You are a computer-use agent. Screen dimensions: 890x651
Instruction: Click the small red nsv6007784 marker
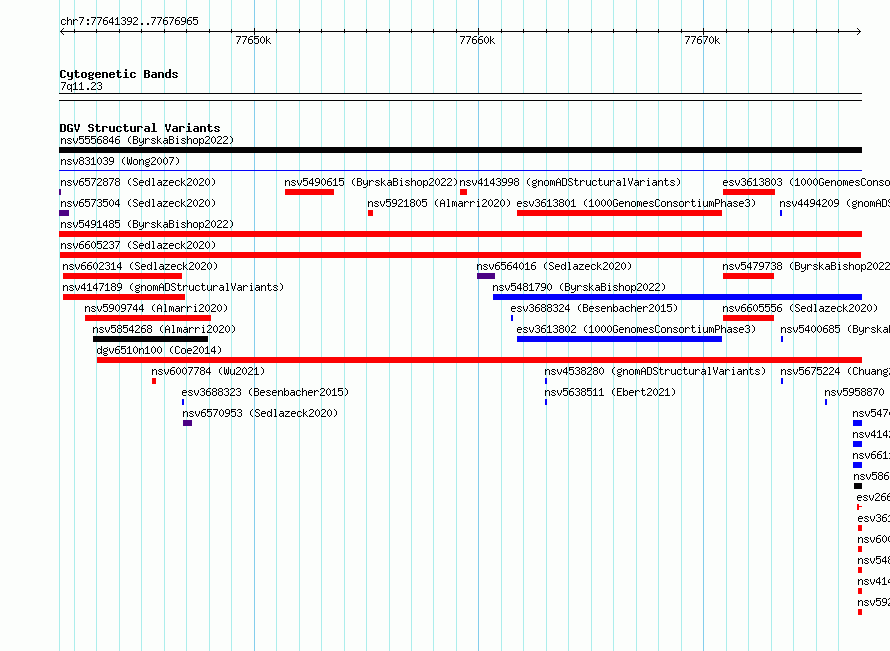click(x=154, y=381)
